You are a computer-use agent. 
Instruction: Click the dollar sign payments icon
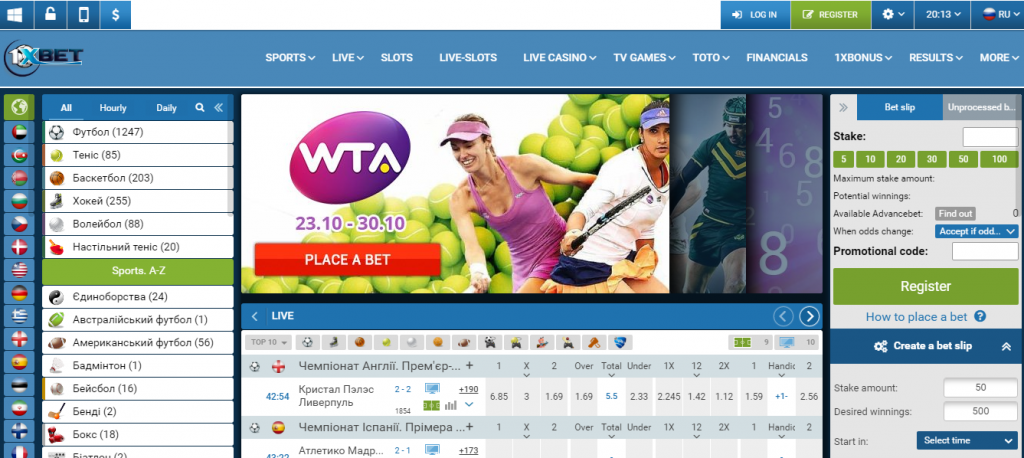click(x=115, y=15)
